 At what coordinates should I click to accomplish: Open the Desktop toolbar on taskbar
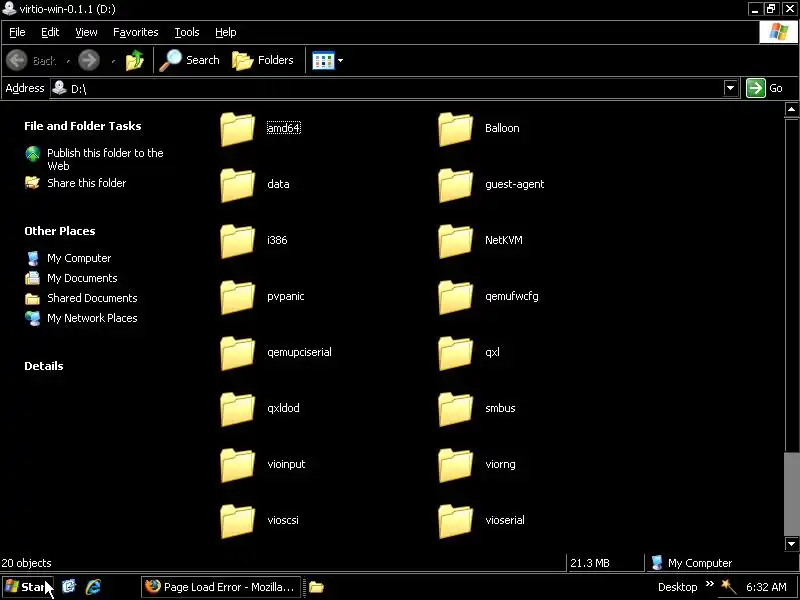point(678,587)
